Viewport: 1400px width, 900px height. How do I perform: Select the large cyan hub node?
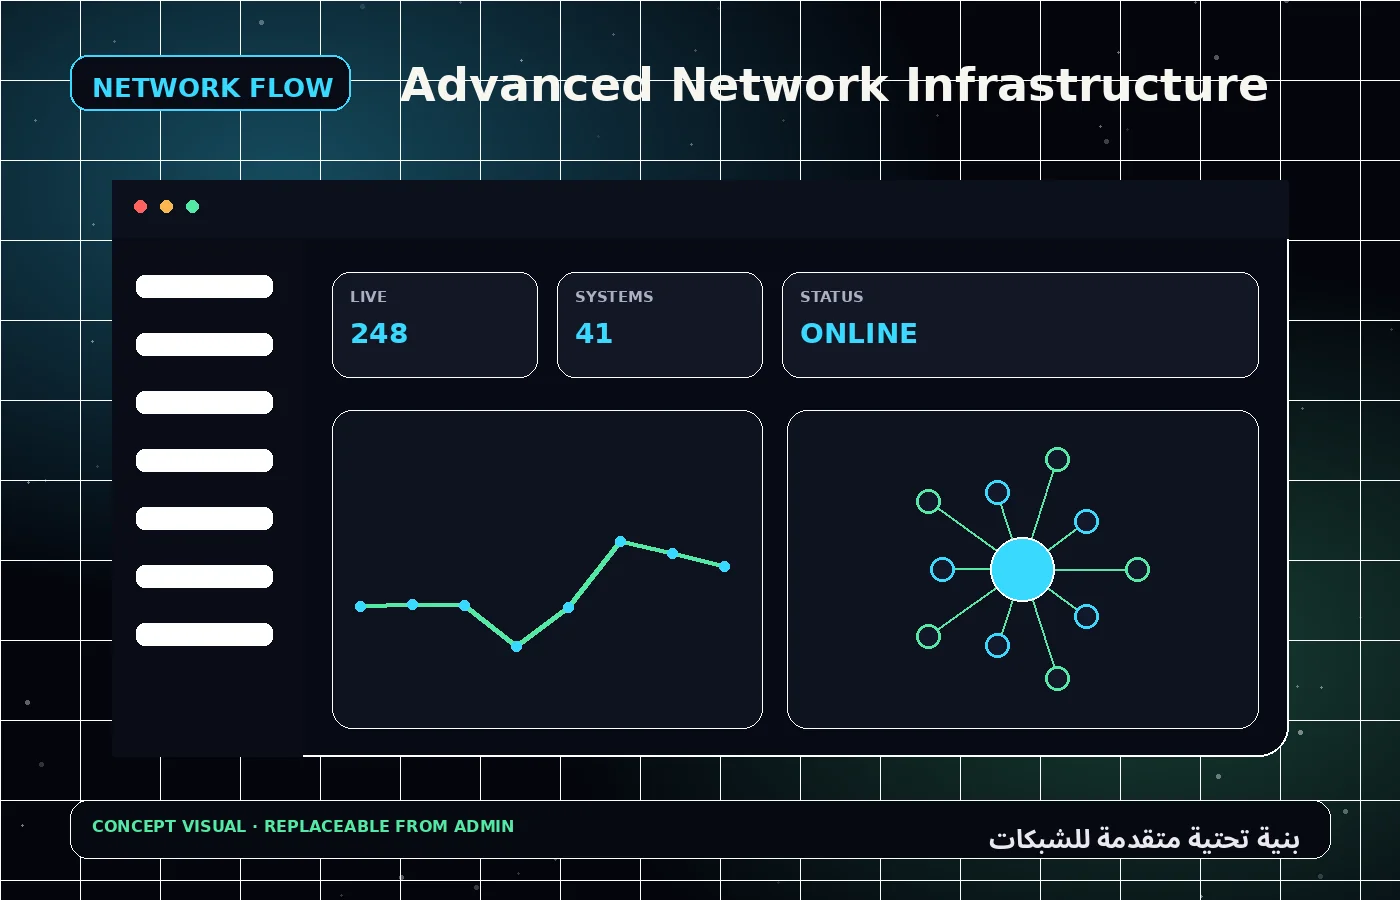(1022, 569)
